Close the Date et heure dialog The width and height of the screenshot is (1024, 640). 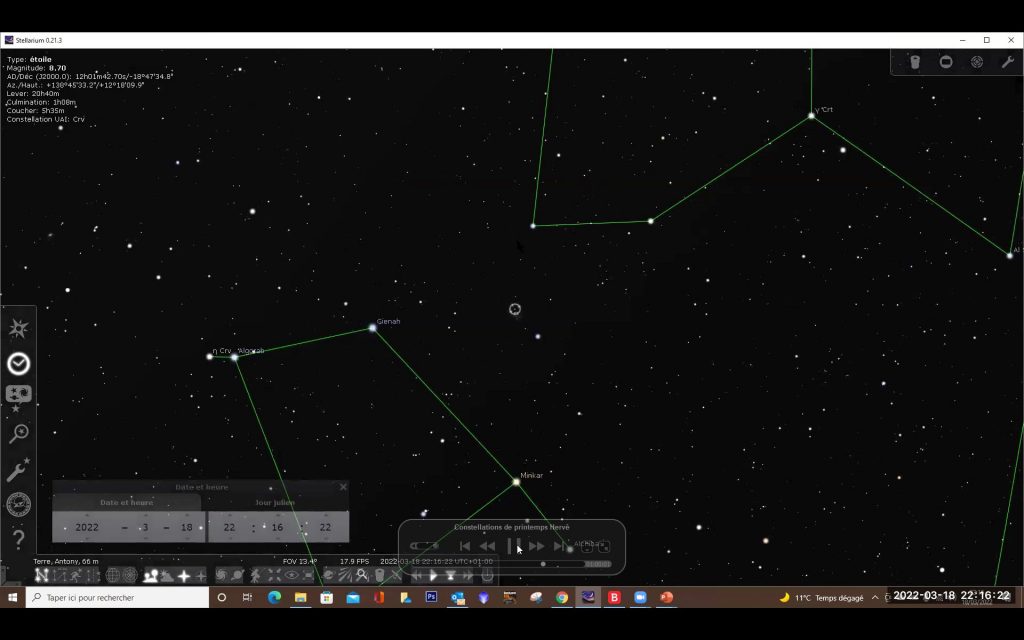pyautogui.click(x=344, y=487)
